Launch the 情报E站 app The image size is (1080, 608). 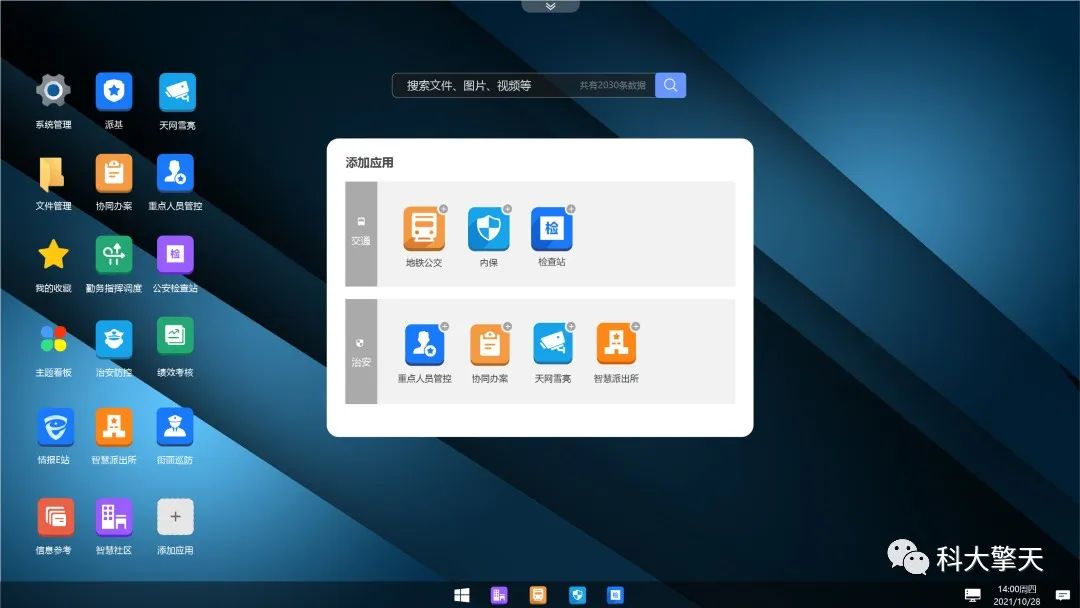54,427
